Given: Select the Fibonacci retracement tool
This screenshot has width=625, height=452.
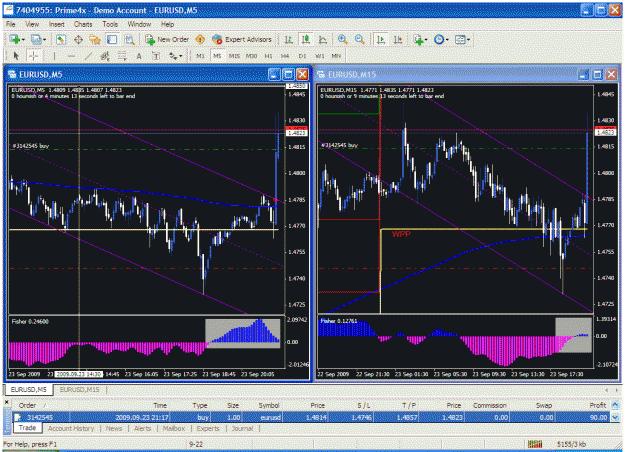Looking at the screenshot, I should coord(122,56).
